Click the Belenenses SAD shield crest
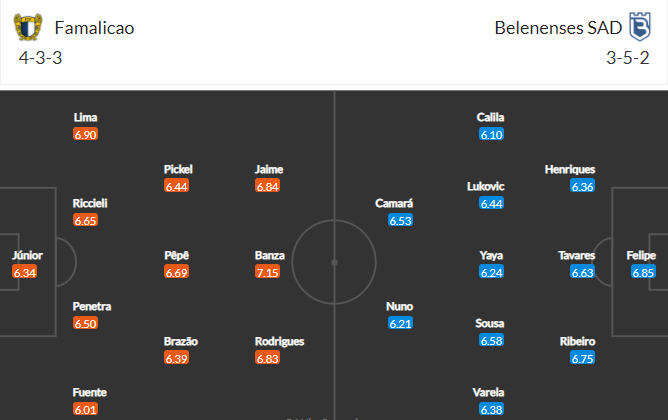668x420 pixels. pyautogui.click(x=640, y=27)
